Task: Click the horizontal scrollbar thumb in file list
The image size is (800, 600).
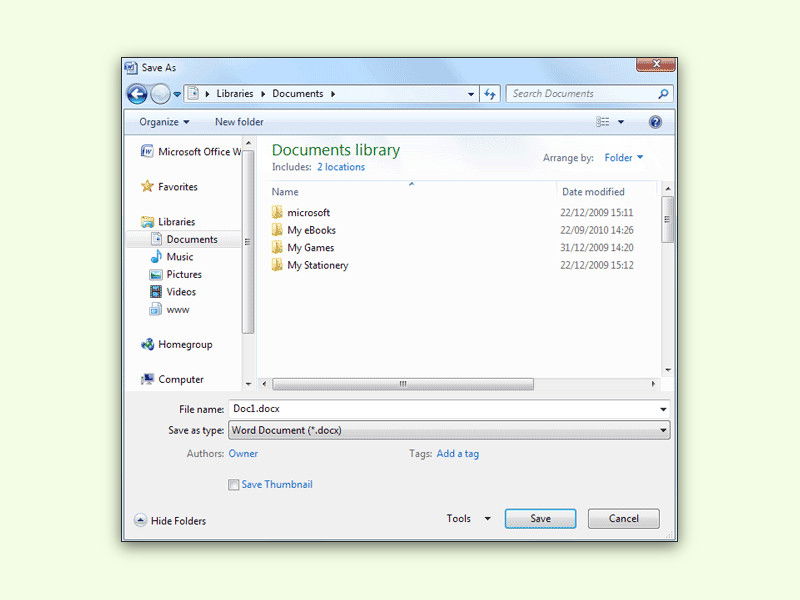Action: point(403,384)
